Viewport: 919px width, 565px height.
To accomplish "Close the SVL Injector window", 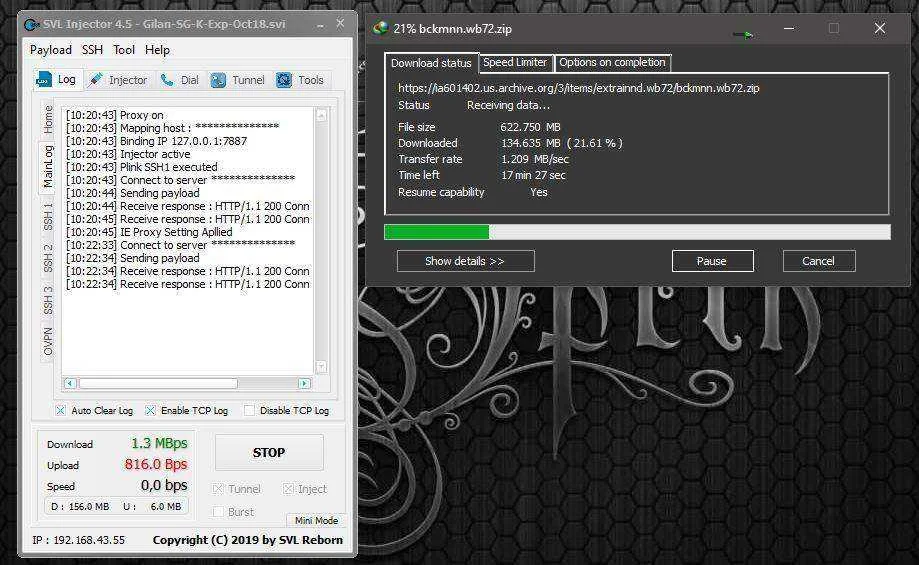I will pyautogui.click(x=340, y=23).
